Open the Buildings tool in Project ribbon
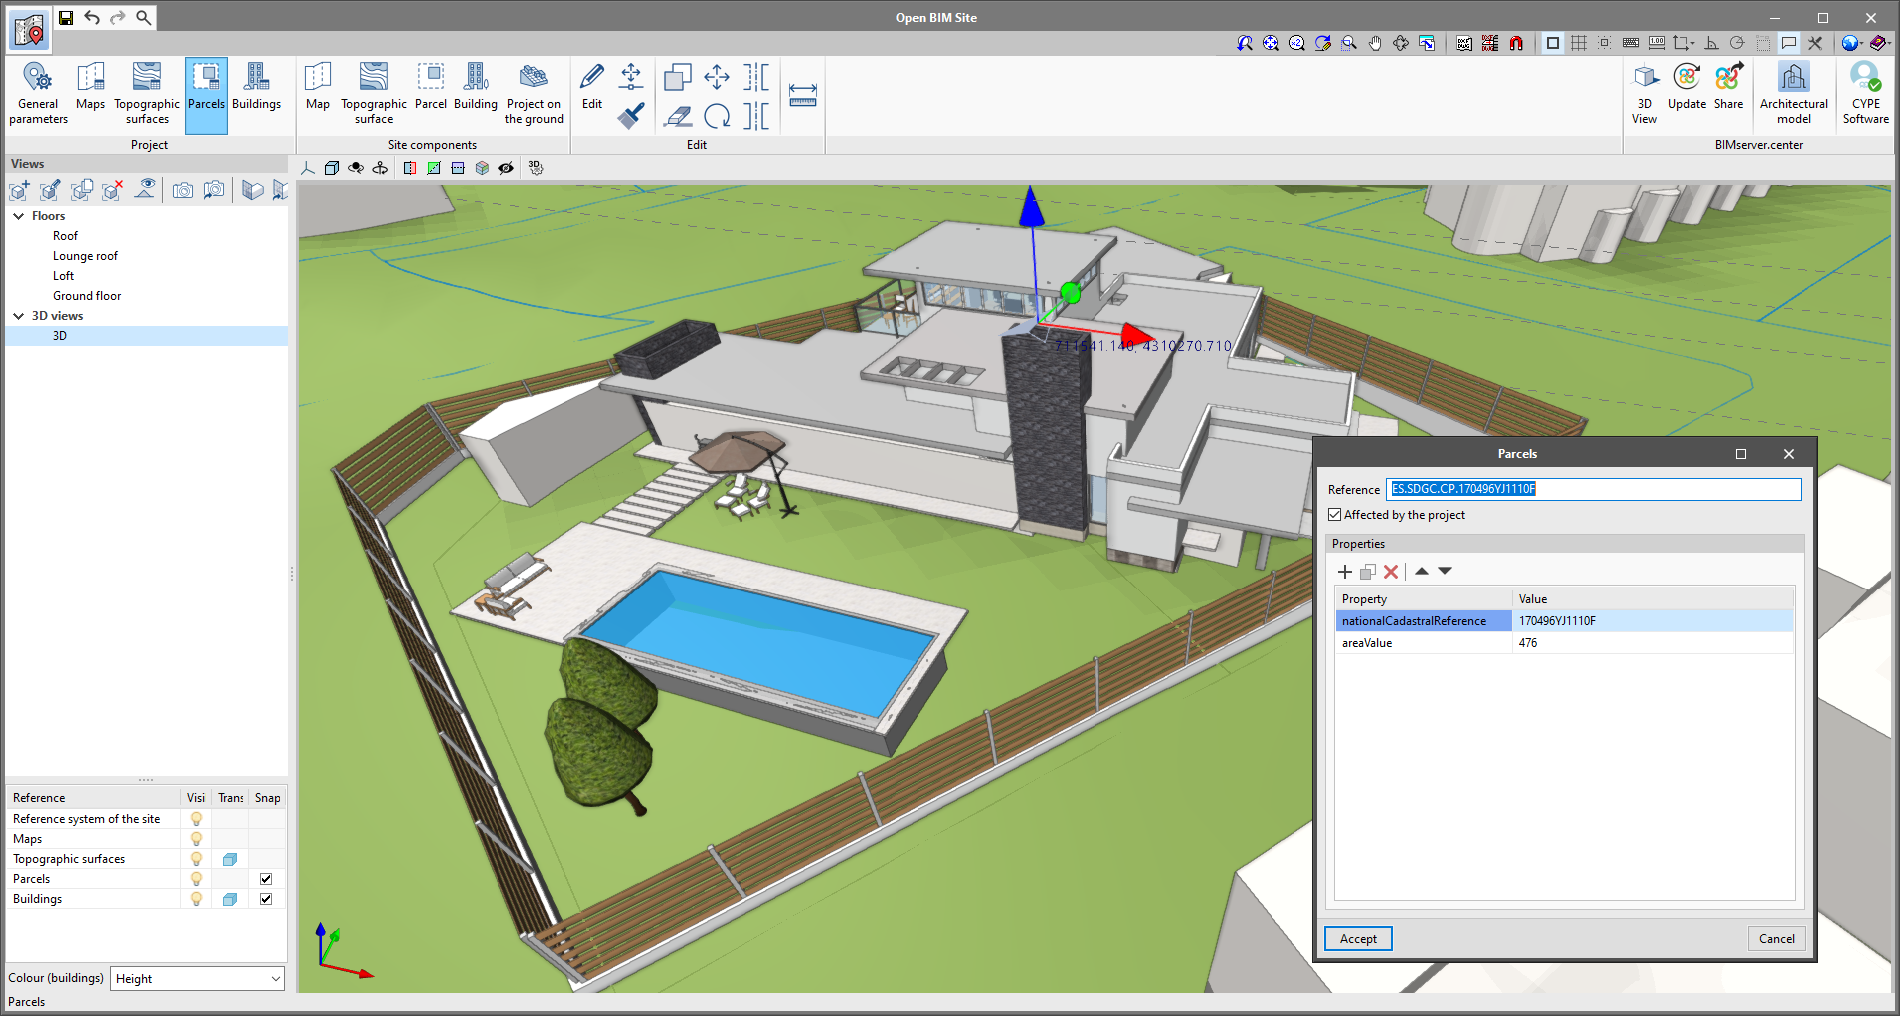 256,87
